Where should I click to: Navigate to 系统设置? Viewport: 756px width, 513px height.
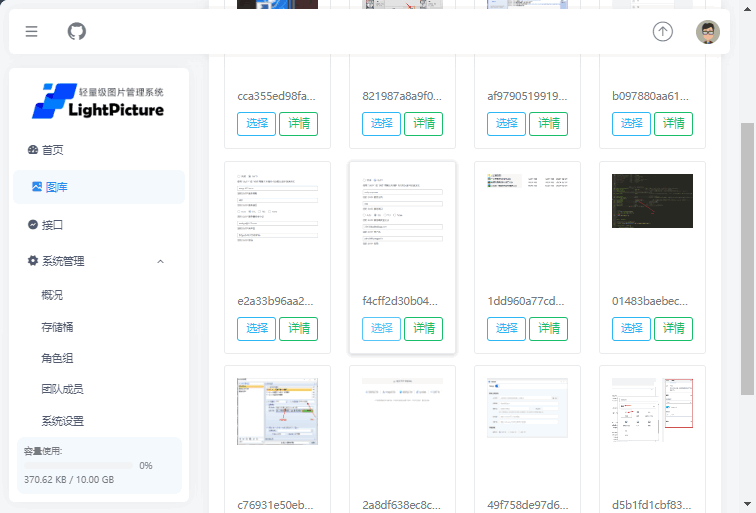point(62,421)
